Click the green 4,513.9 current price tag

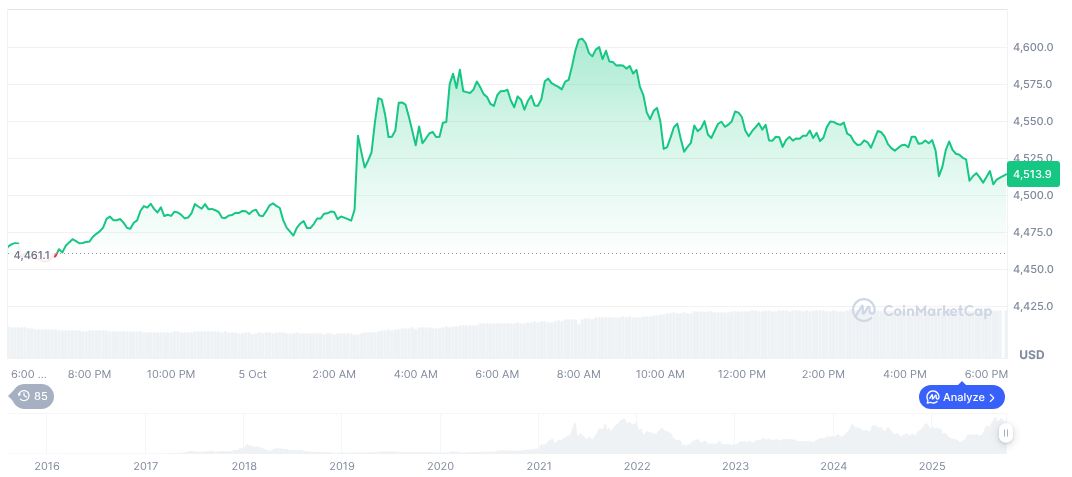coord(1031,174)
